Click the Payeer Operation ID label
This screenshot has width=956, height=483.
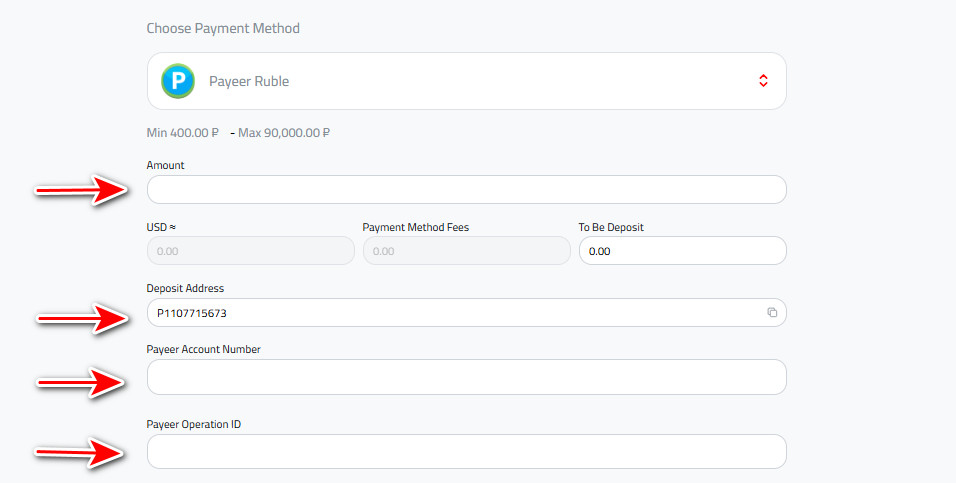194,424
